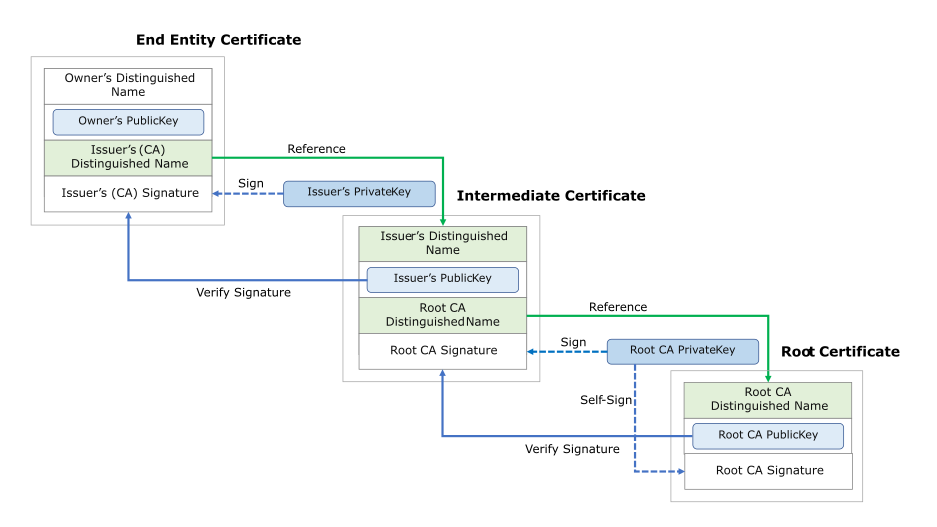Screen dimensions: 937x527
Task: Click the Intermediate Certificate heading
Action: tap(551, 196)
